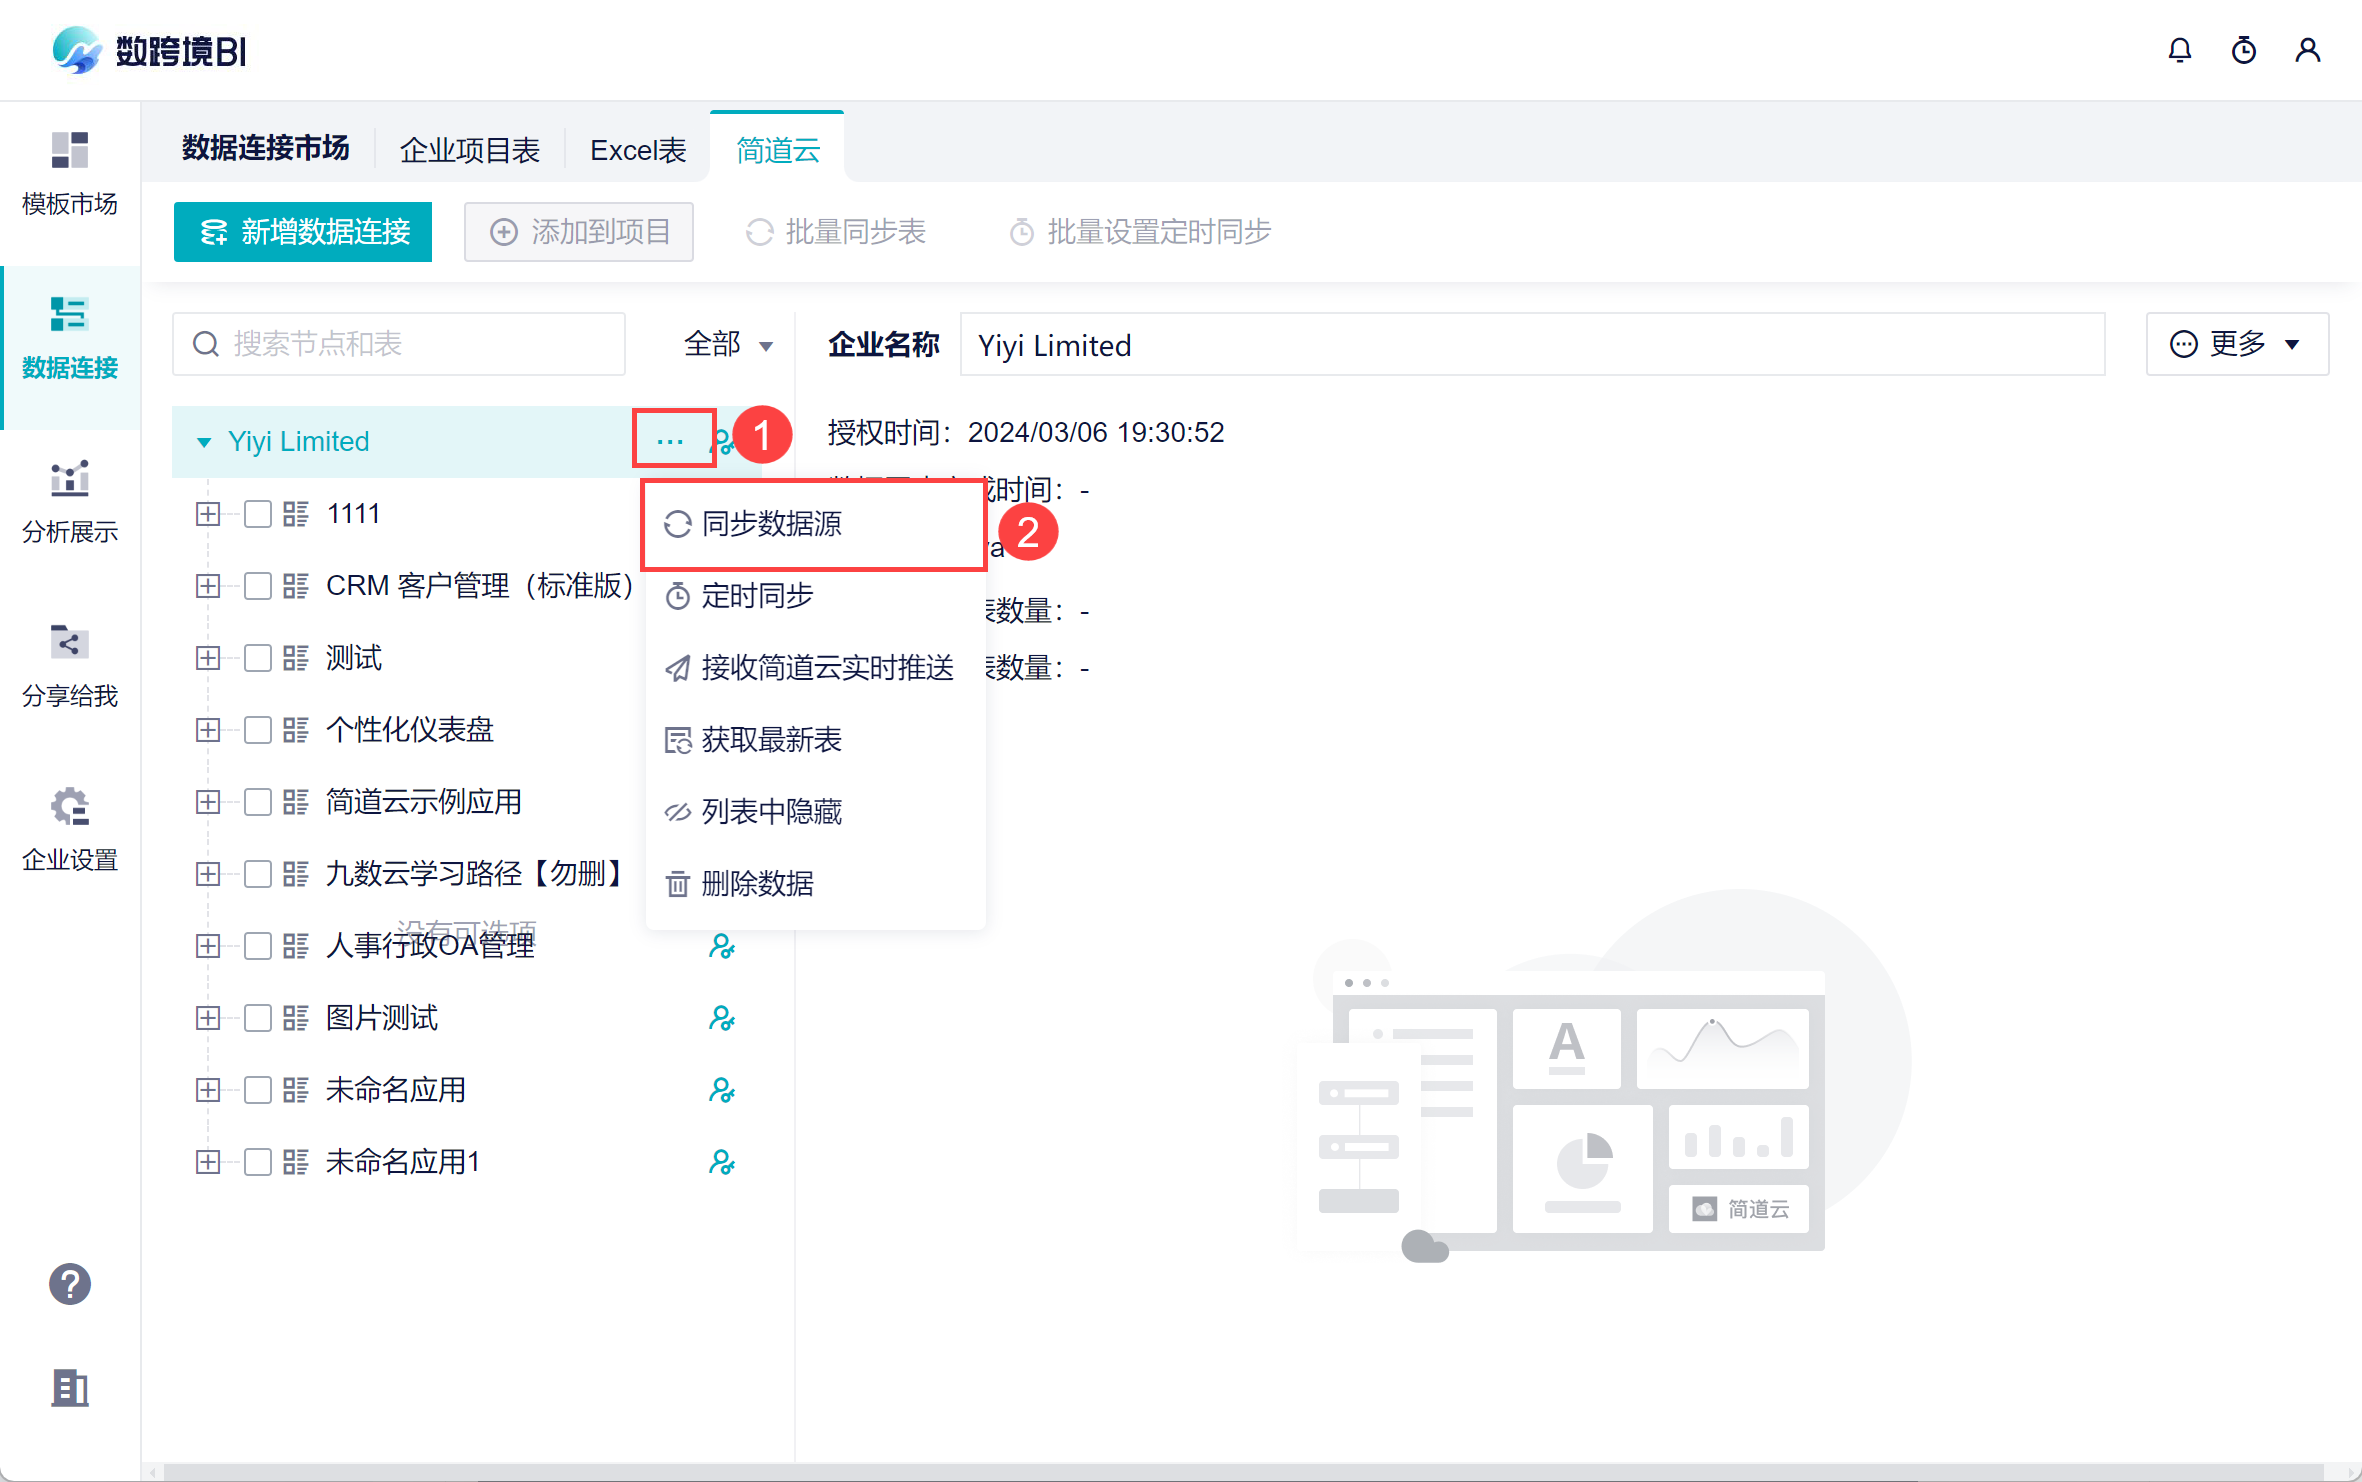Select 删除数据 menu entry

757,884
